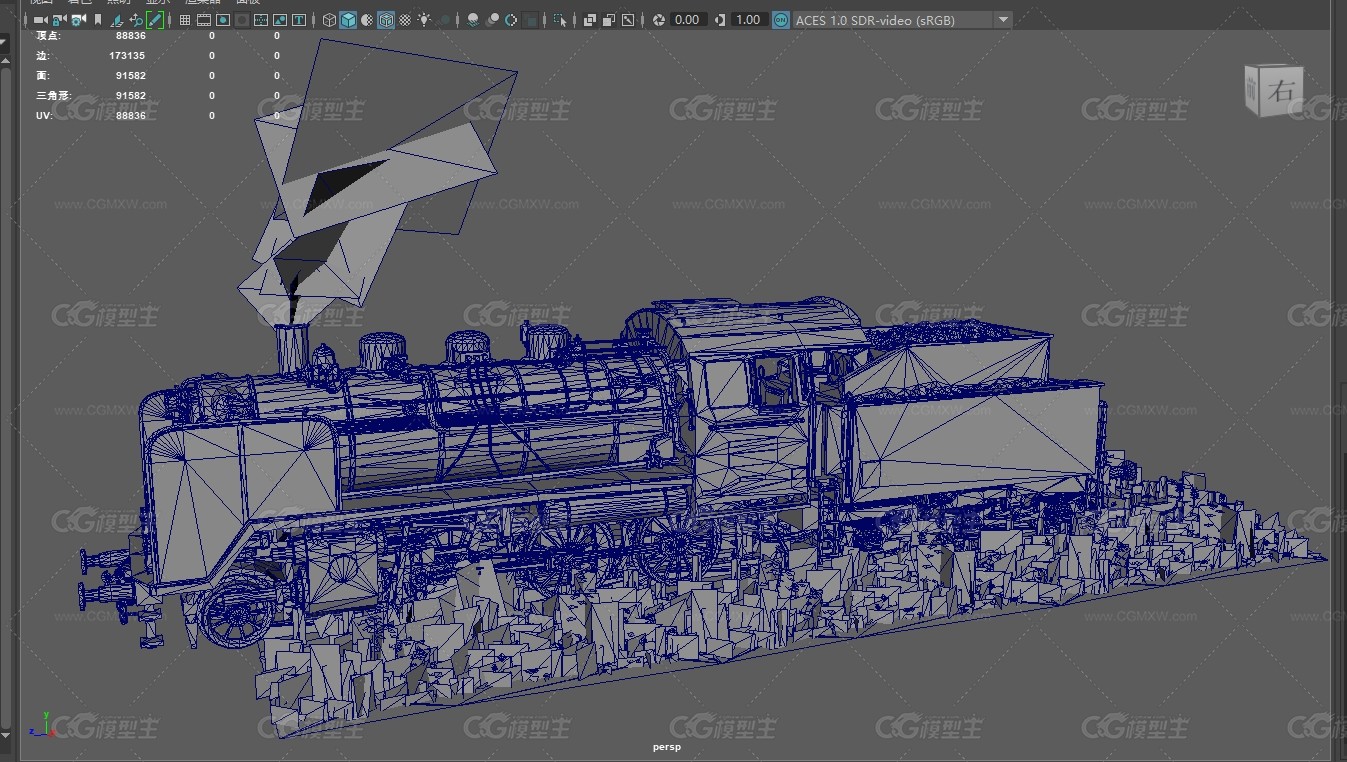The width and height of the screenshot is (1347, 762).
Task: Select Smooth Shade All cube icon
Action: pyautogui.click(x=348, y=20)
